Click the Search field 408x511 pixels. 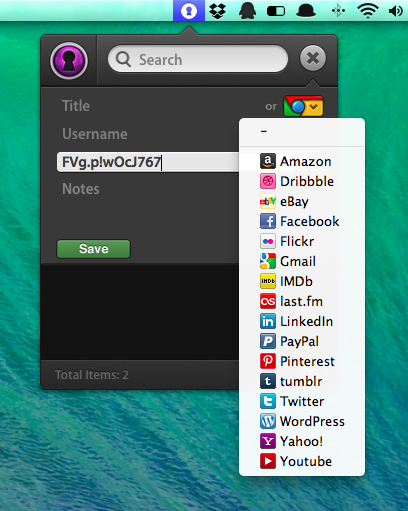click(x=198, y=59)
